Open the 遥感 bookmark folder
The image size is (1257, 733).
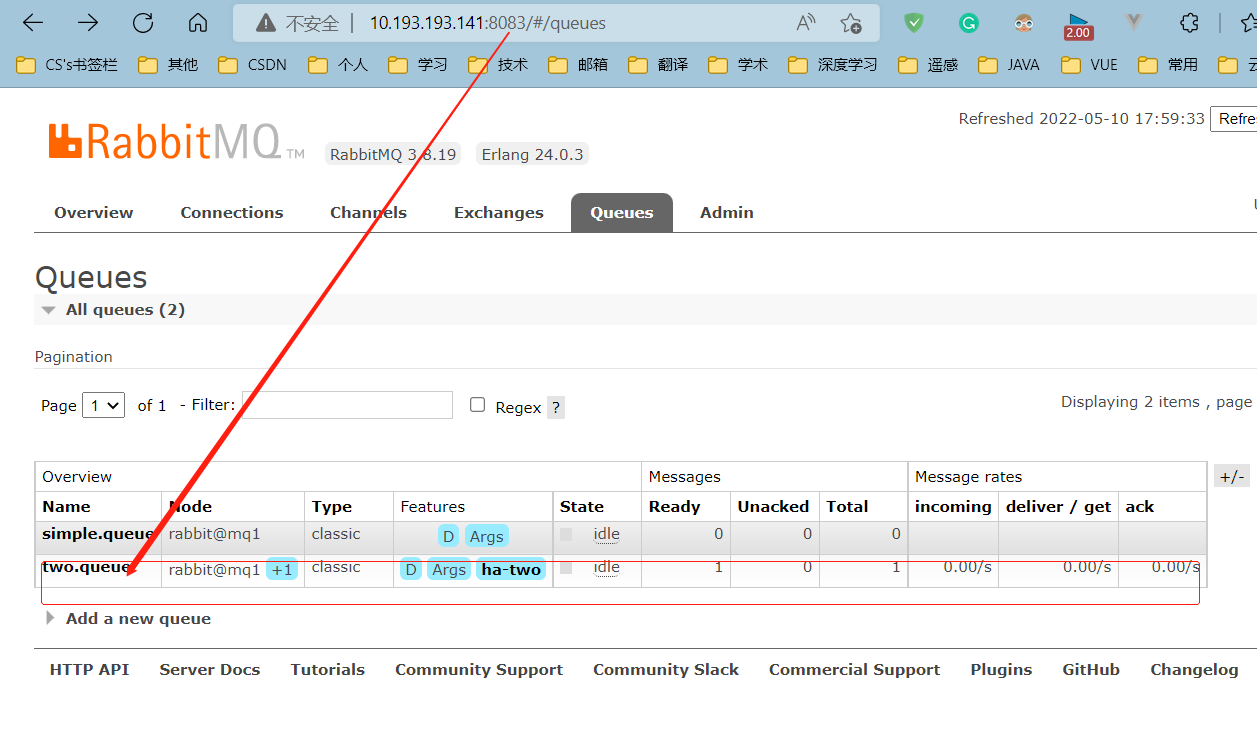click(928, 65)
